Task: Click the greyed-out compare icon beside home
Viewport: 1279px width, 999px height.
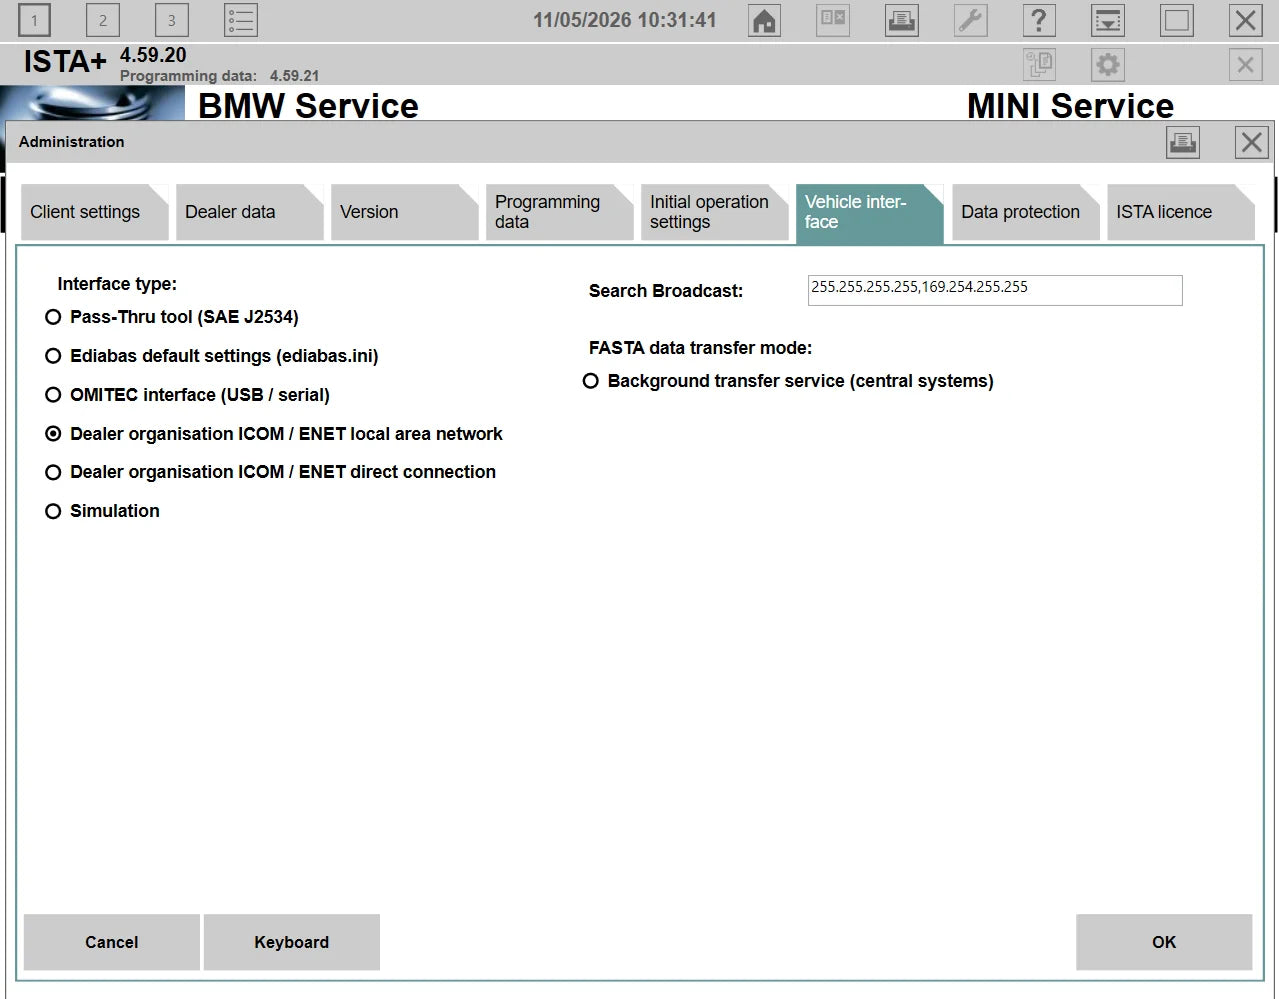Action: click(833, 20)
